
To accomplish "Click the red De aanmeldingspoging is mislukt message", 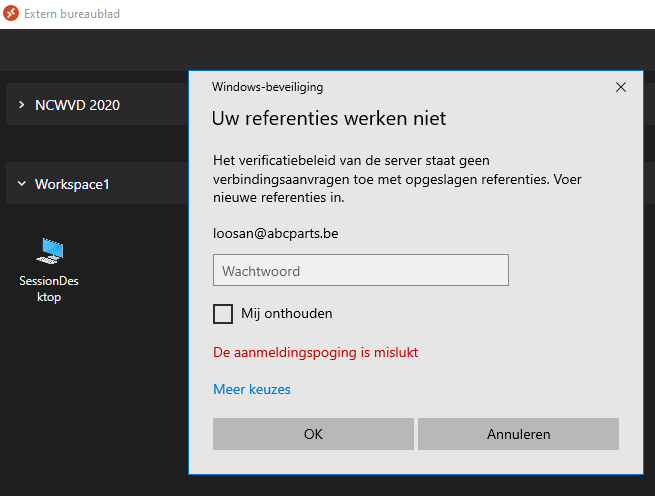I will pos(315,352).
